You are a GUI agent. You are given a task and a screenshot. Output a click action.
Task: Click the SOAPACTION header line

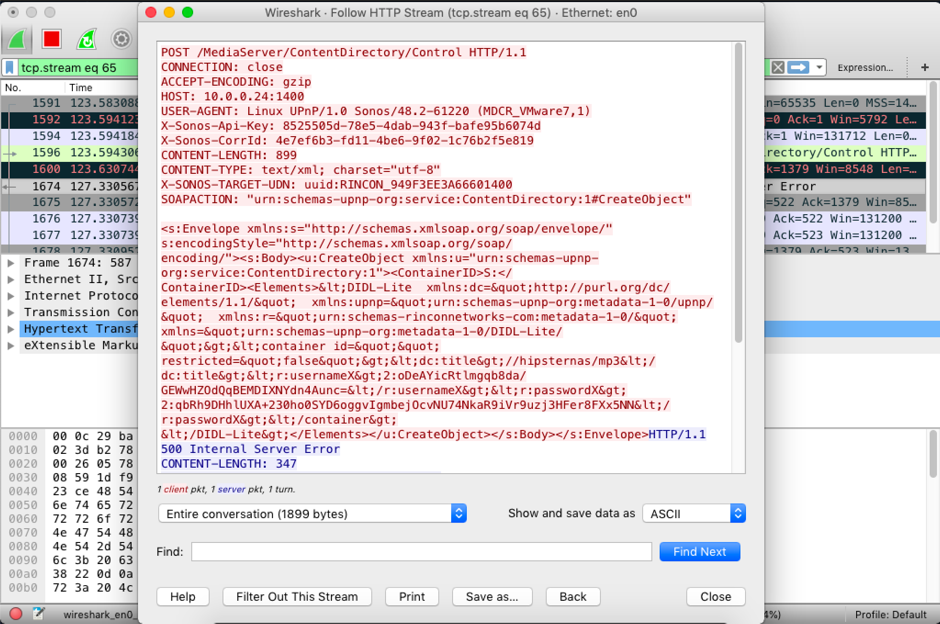tap(426, 200)
